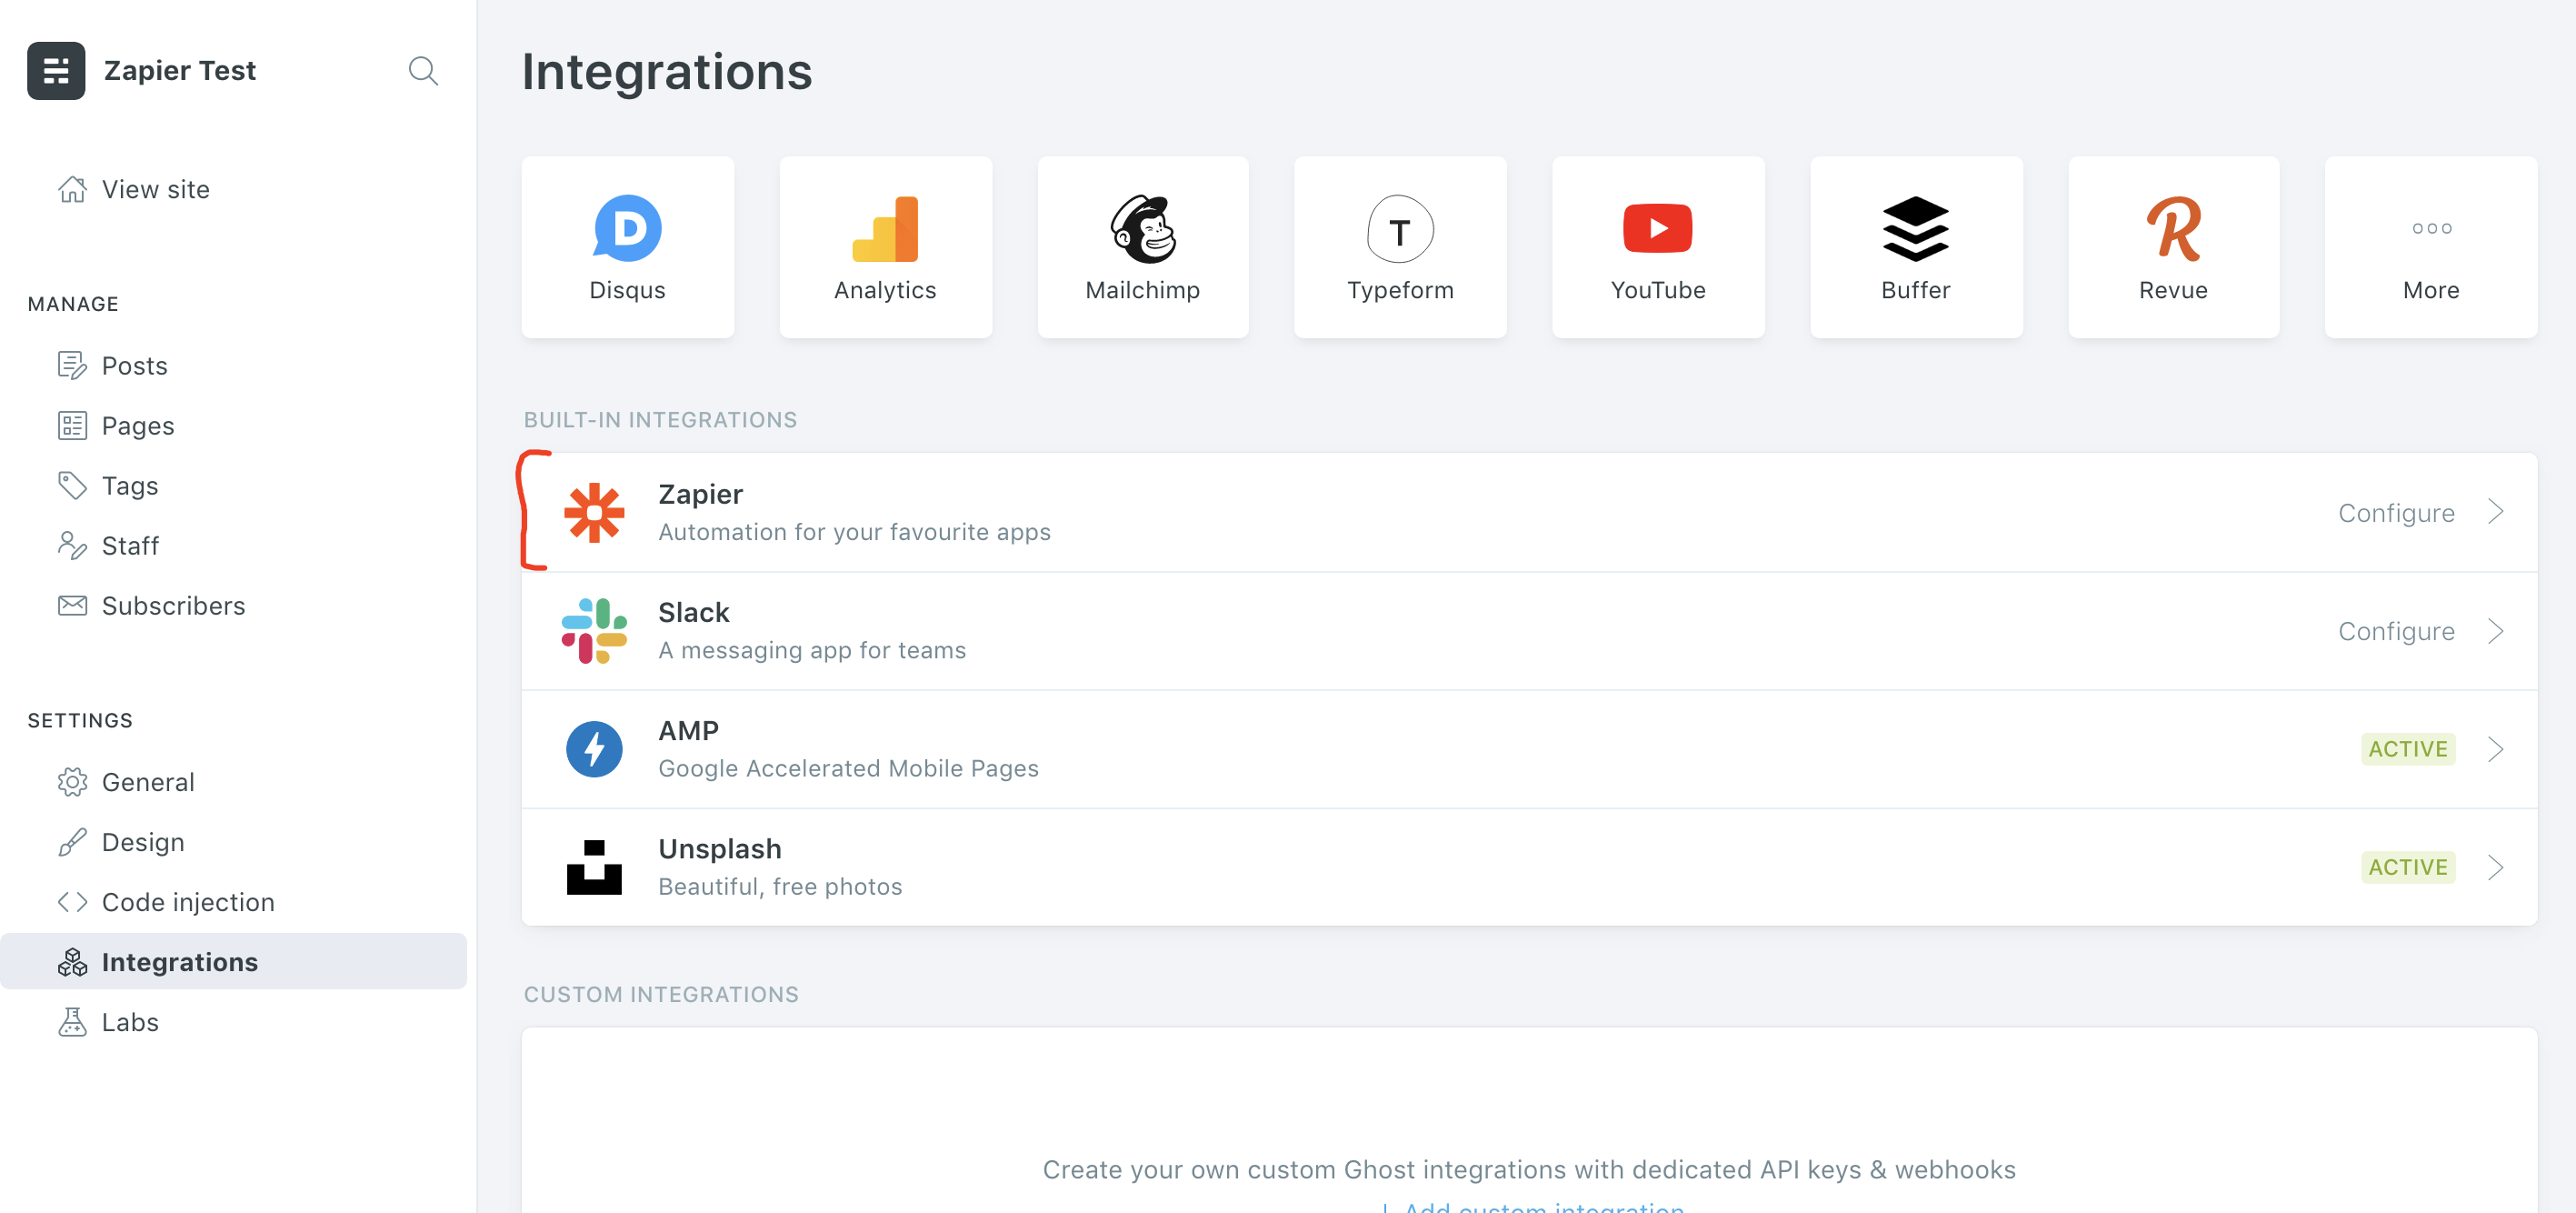Click 'Automation for your favourite apps' text
This screenshot has width=2576, height=1213.
(854, 531)
